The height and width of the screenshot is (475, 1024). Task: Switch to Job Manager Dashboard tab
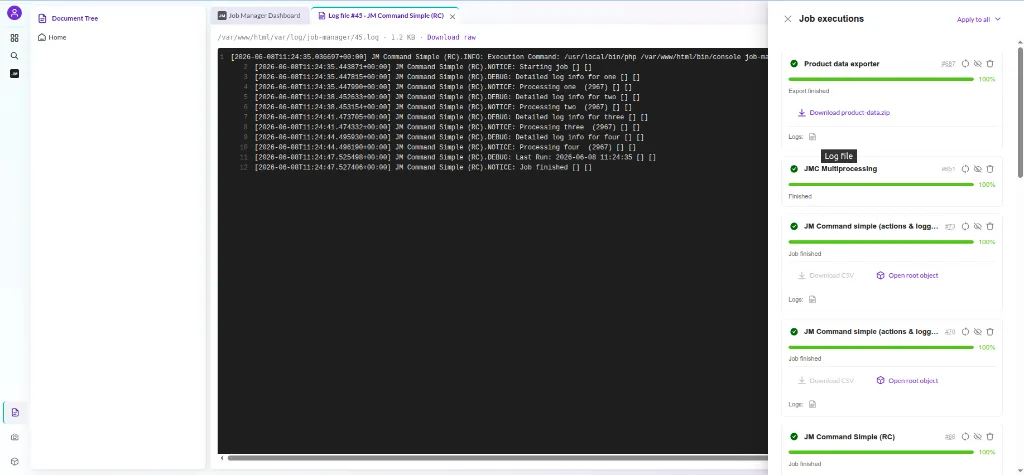coord(259,16)
